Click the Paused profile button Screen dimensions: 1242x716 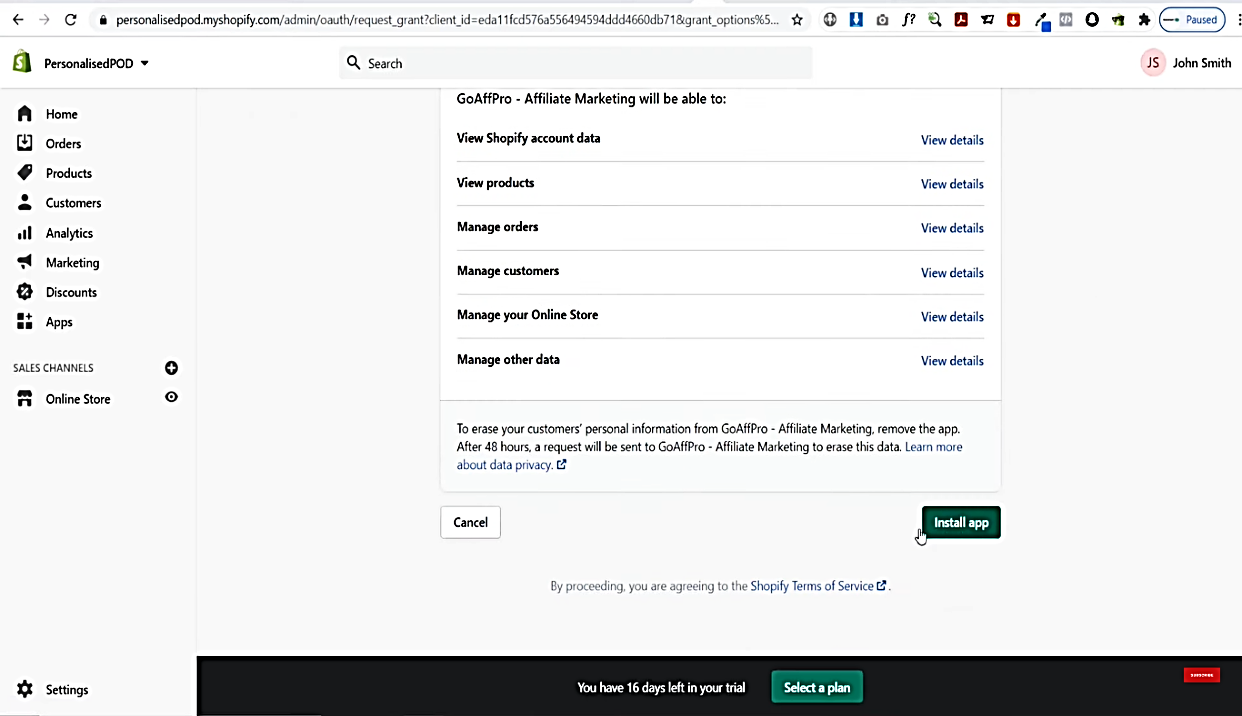pyautogui.click(x=1192, y=19)
